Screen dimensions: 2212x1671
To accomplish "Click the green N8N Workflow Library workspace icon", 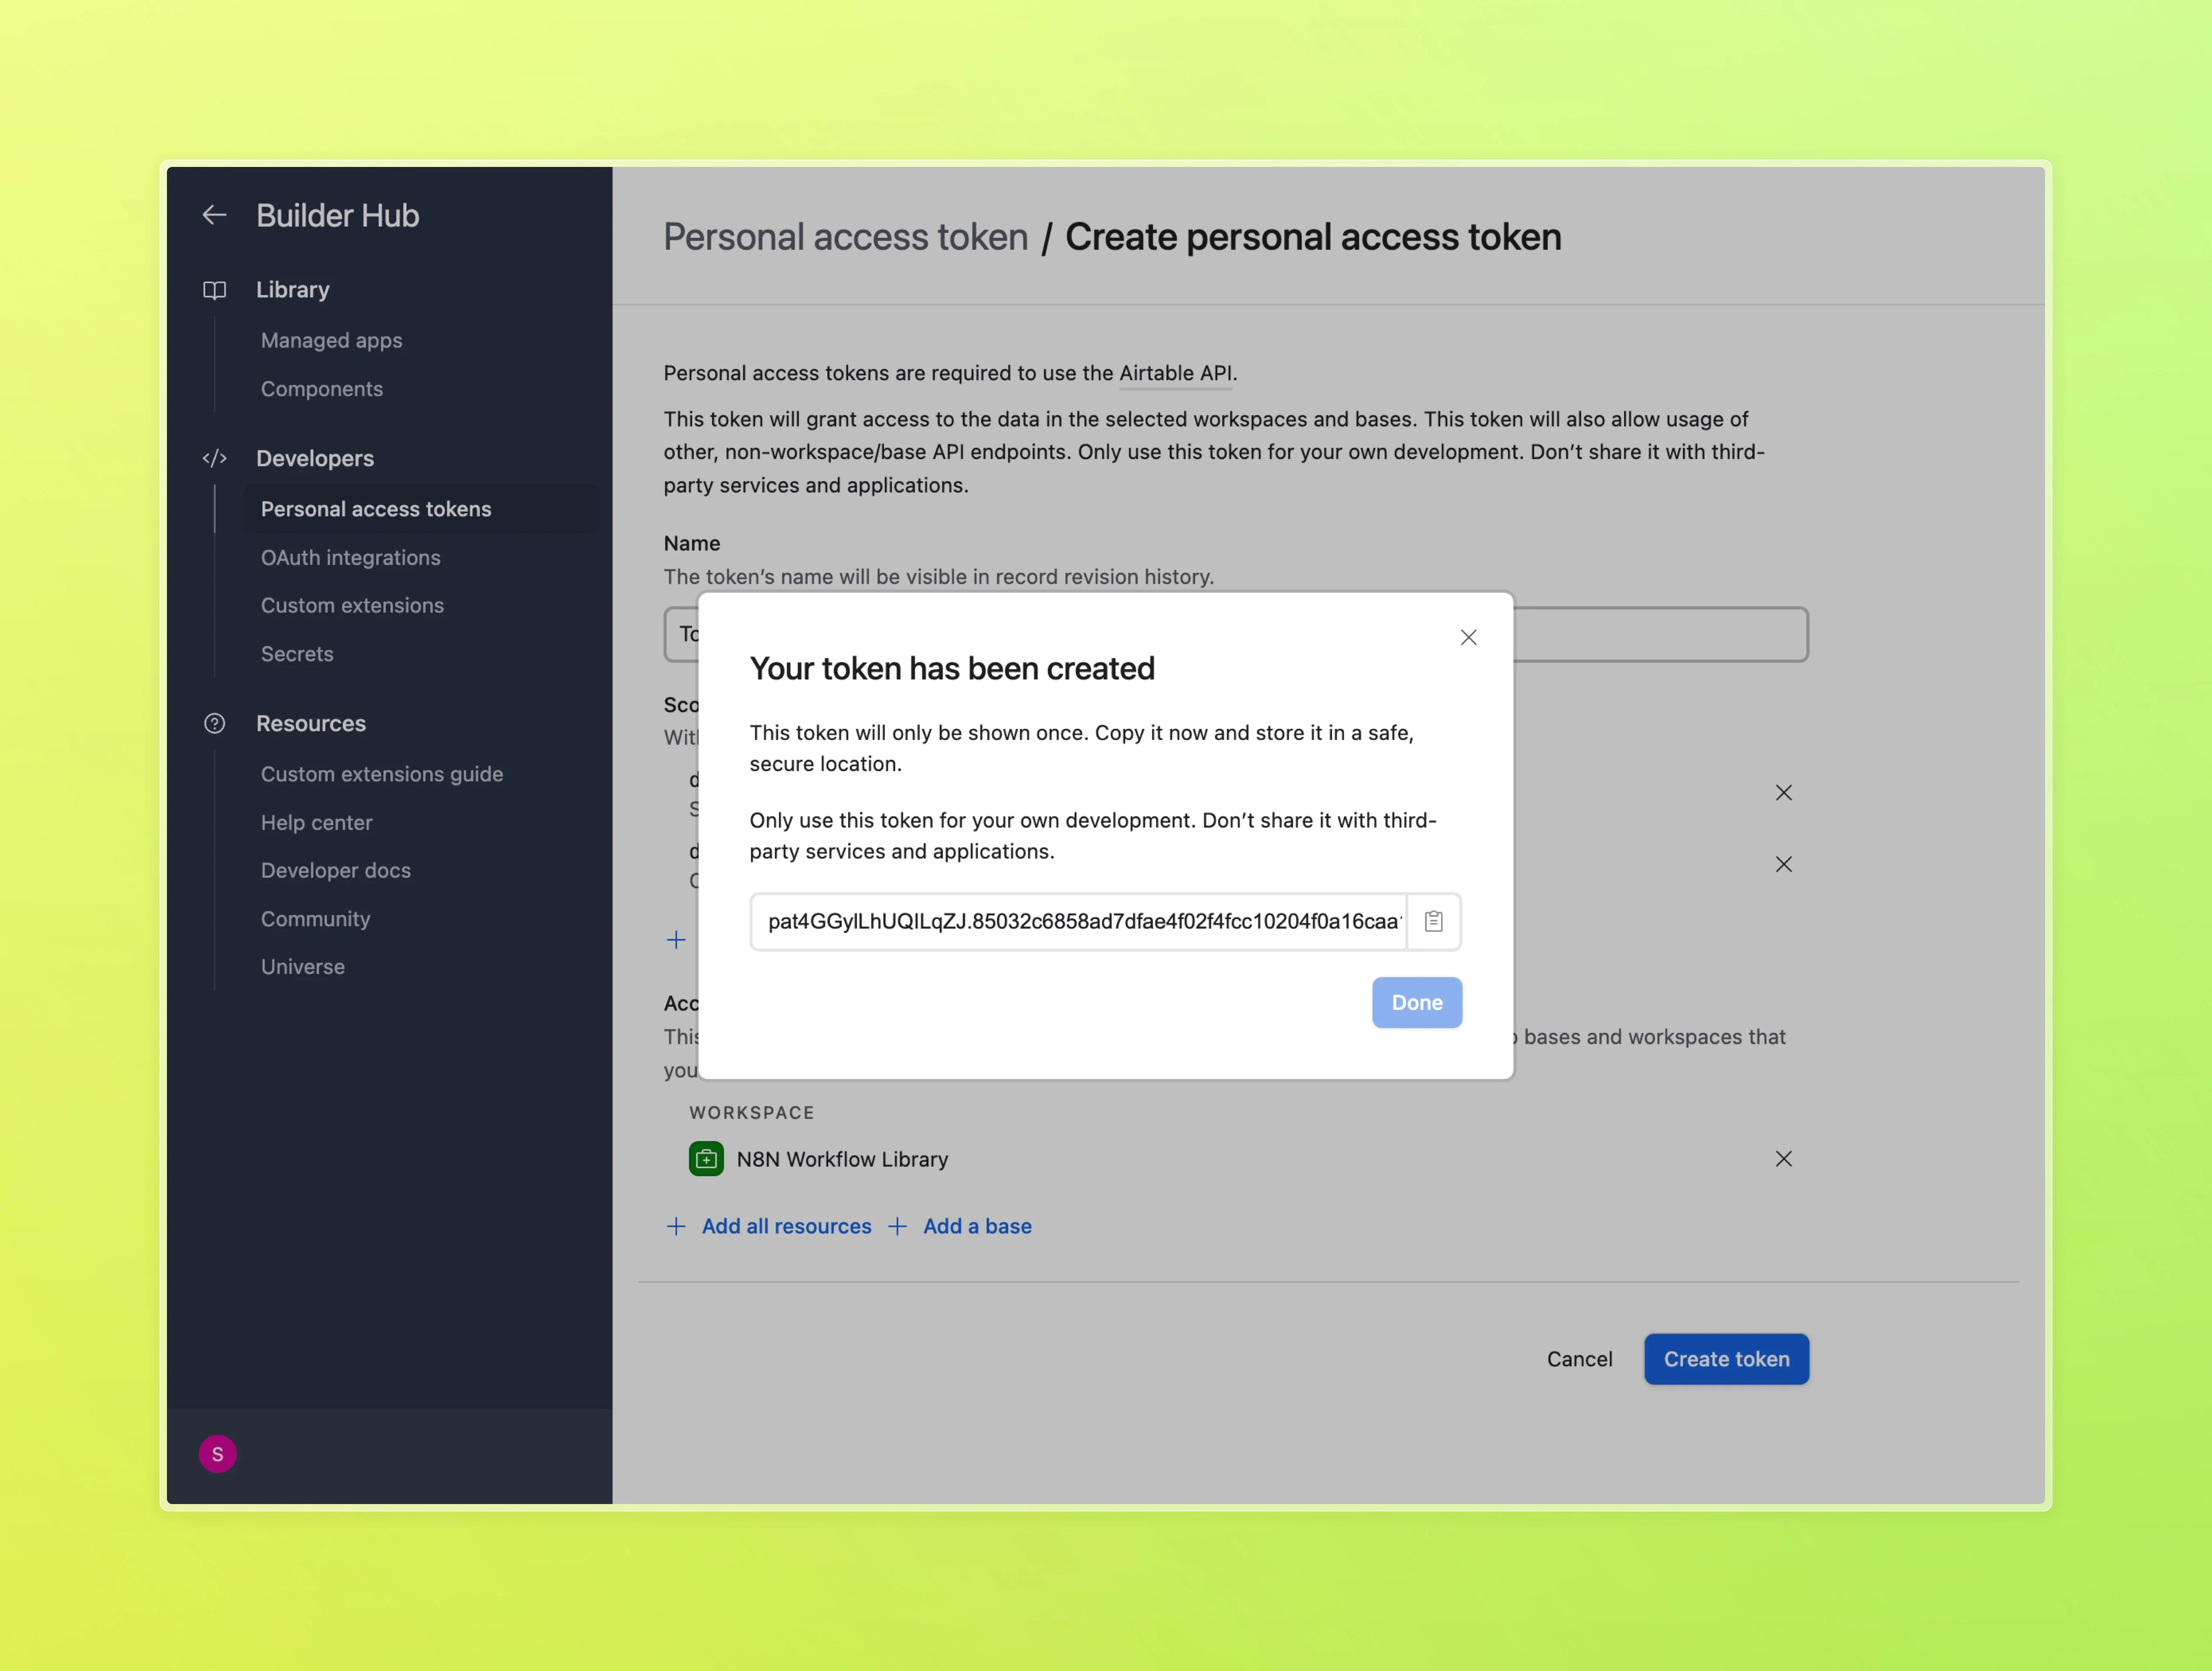I will pyautogui.click(x=706, y=1159).
